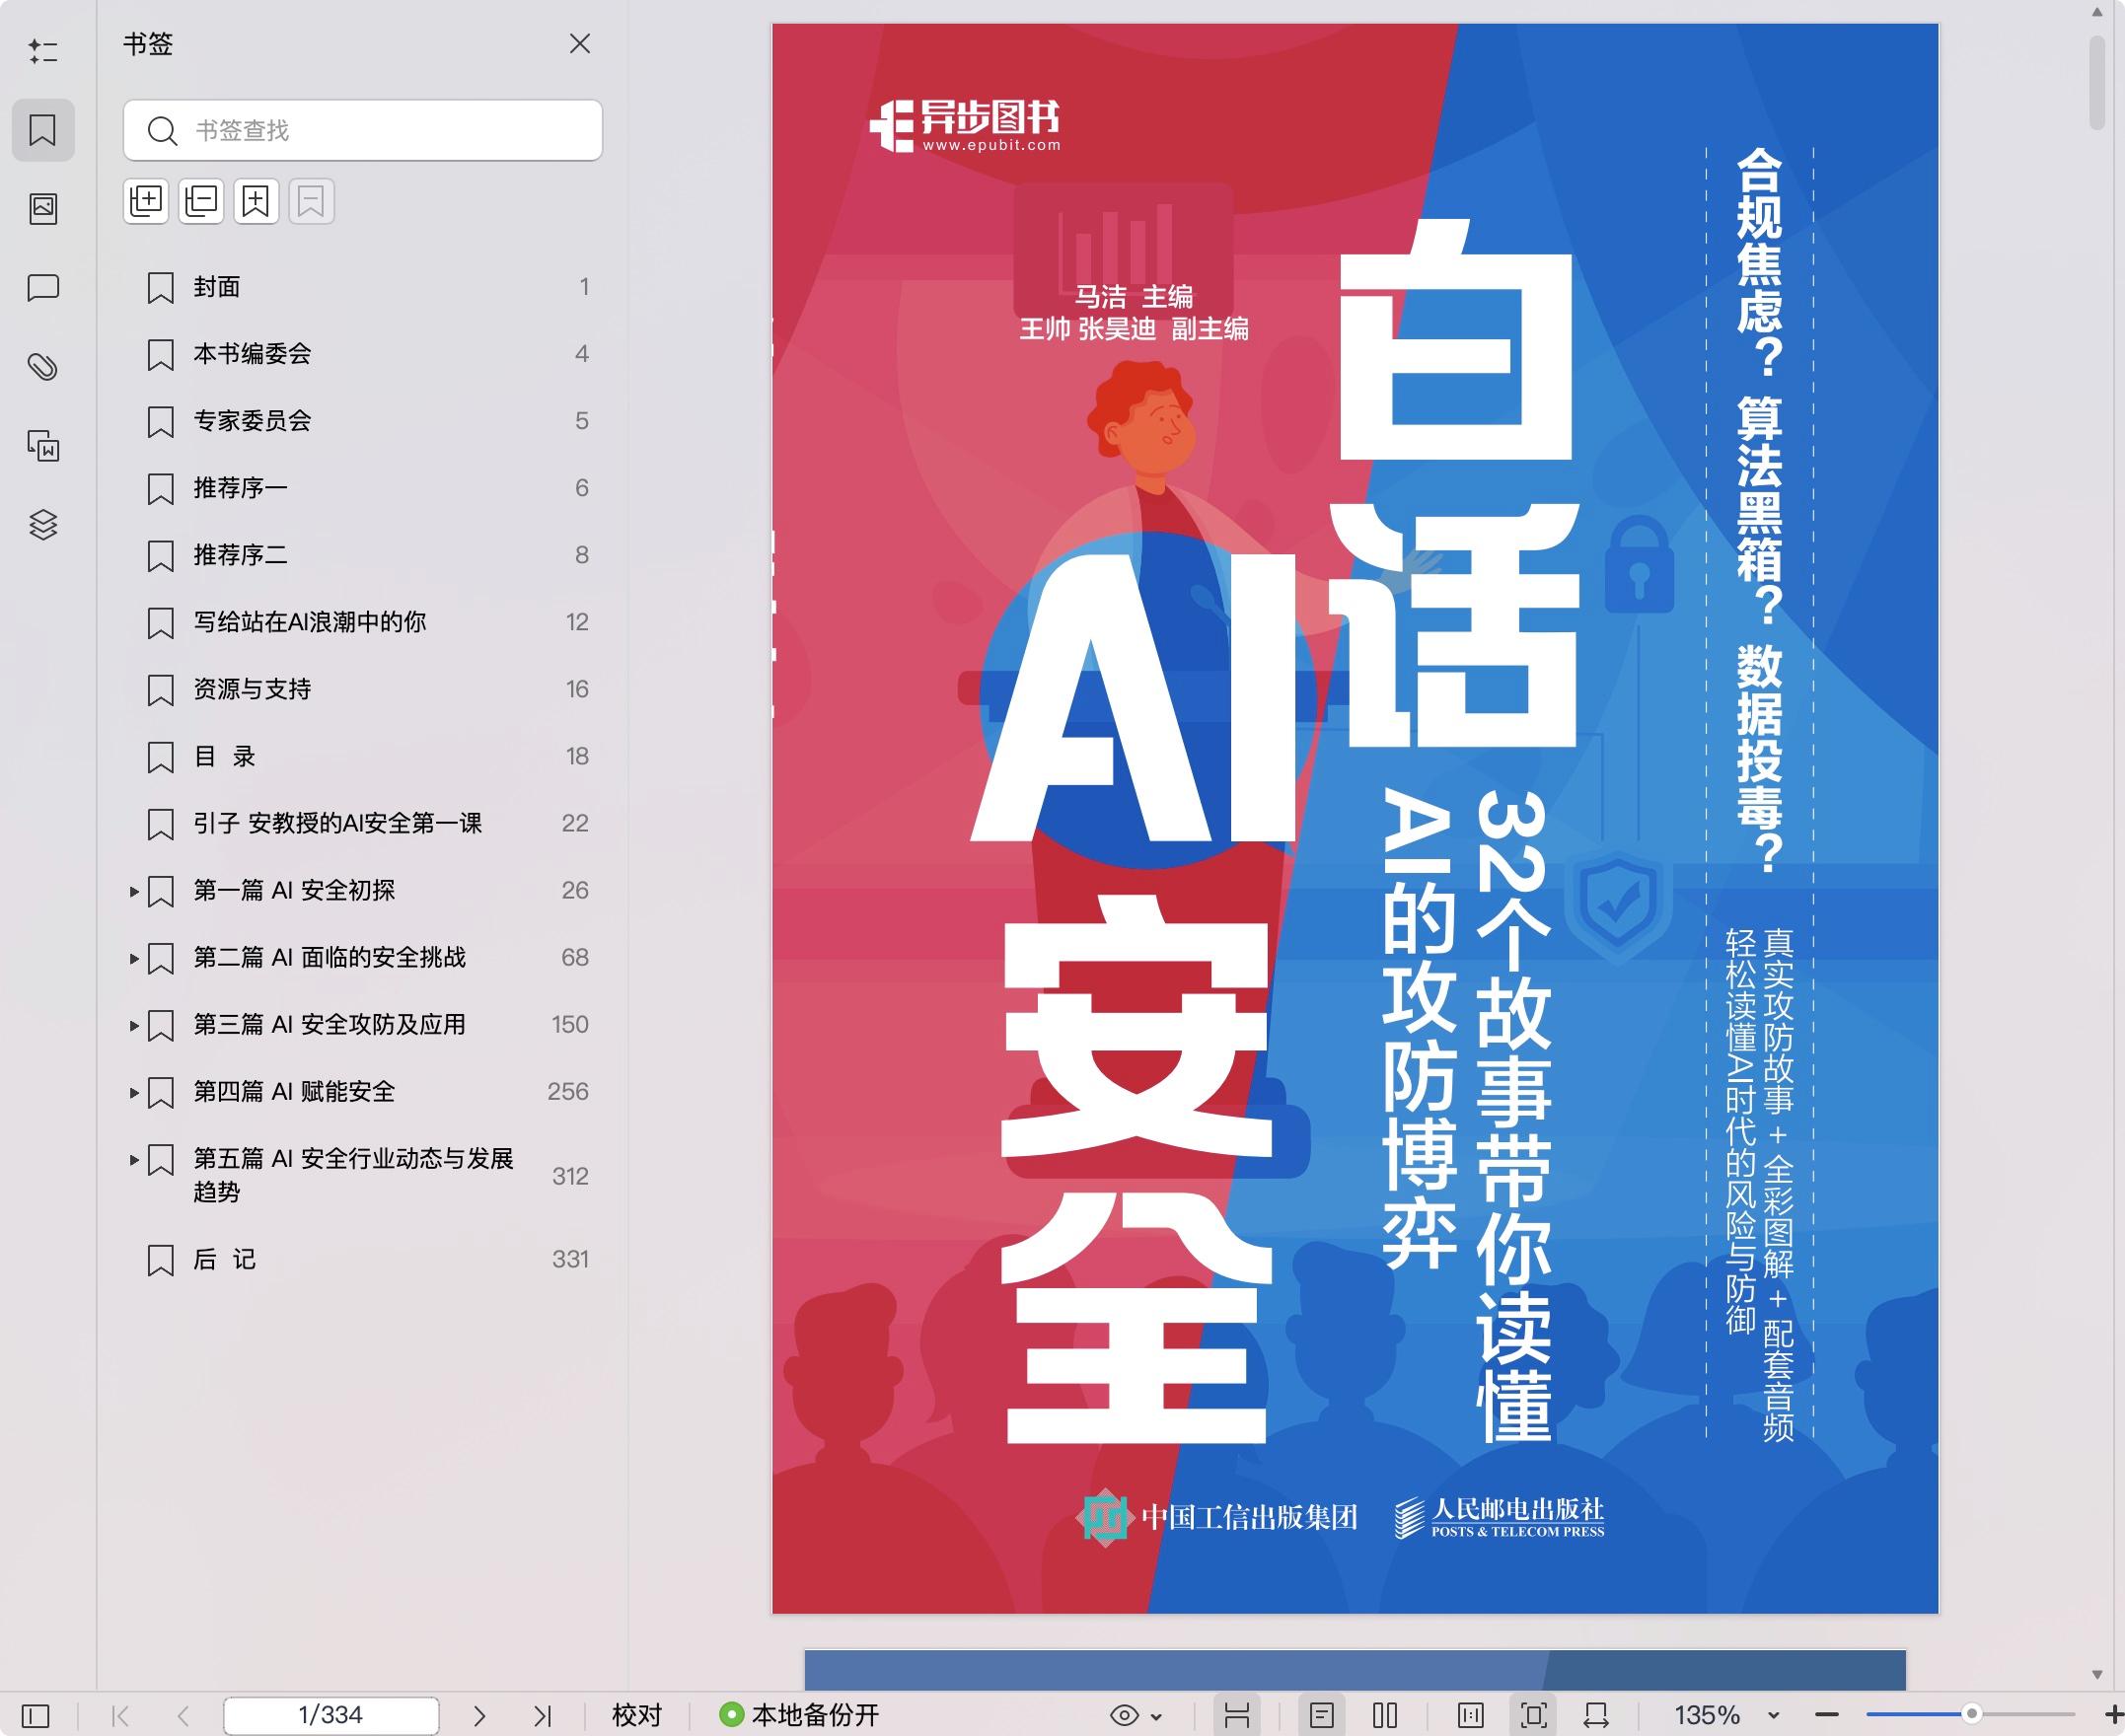Click the expand-all bookmarks icon
Viewport: 2125px width, 1736px height.
coord(146,202)
